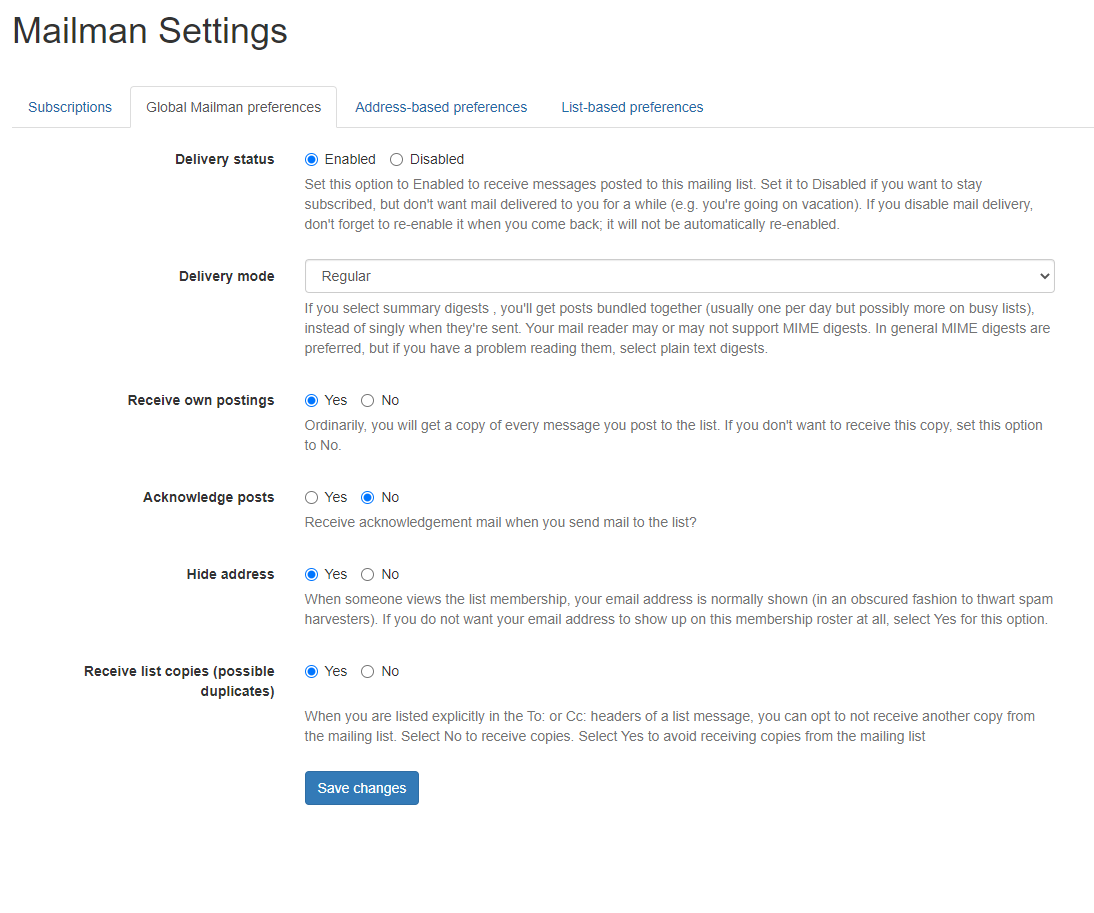This screenshot has height=913, width=1094.
Task: Click the Save changes button
Action: point(361,788)
